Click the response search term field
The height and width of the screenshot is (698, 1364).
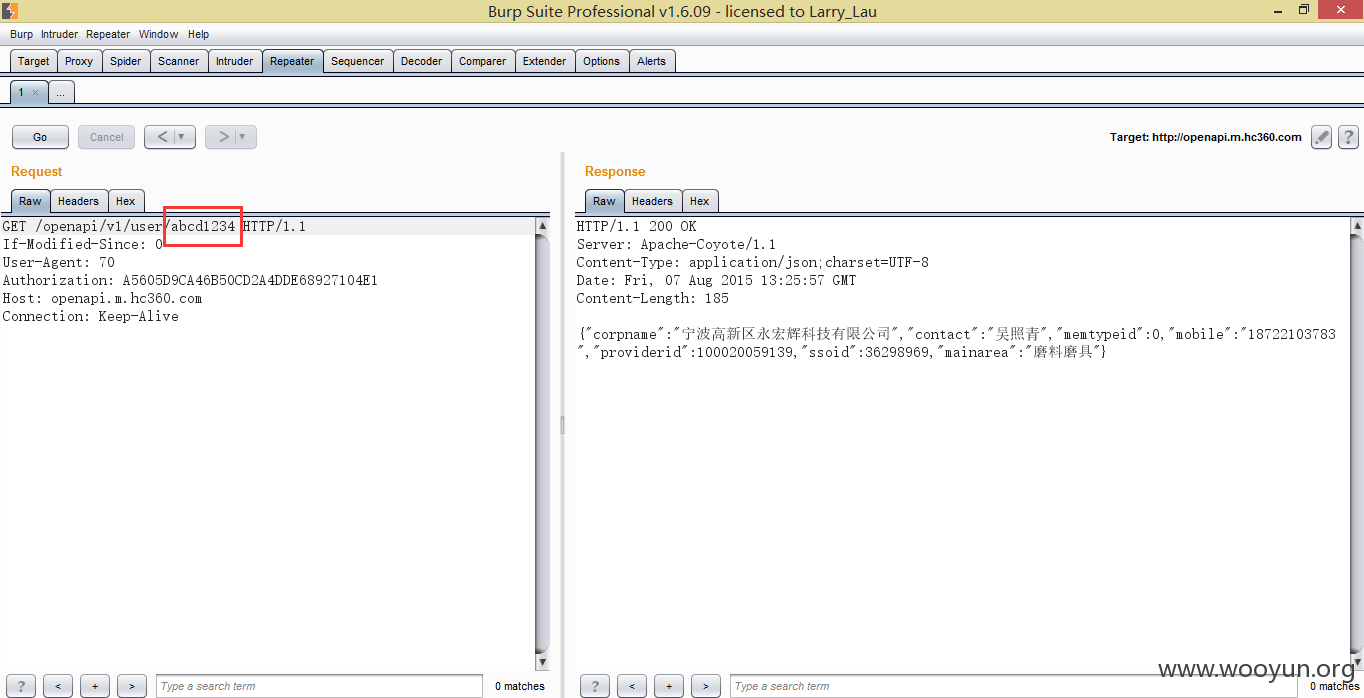tap(1016, 686)
